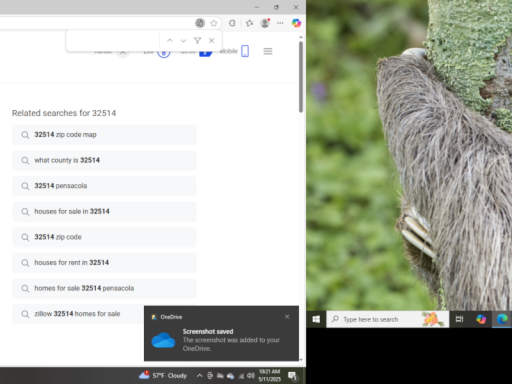512x384 pixels.
Task: Click the Edge extensions icon
Action: (232, 23)
